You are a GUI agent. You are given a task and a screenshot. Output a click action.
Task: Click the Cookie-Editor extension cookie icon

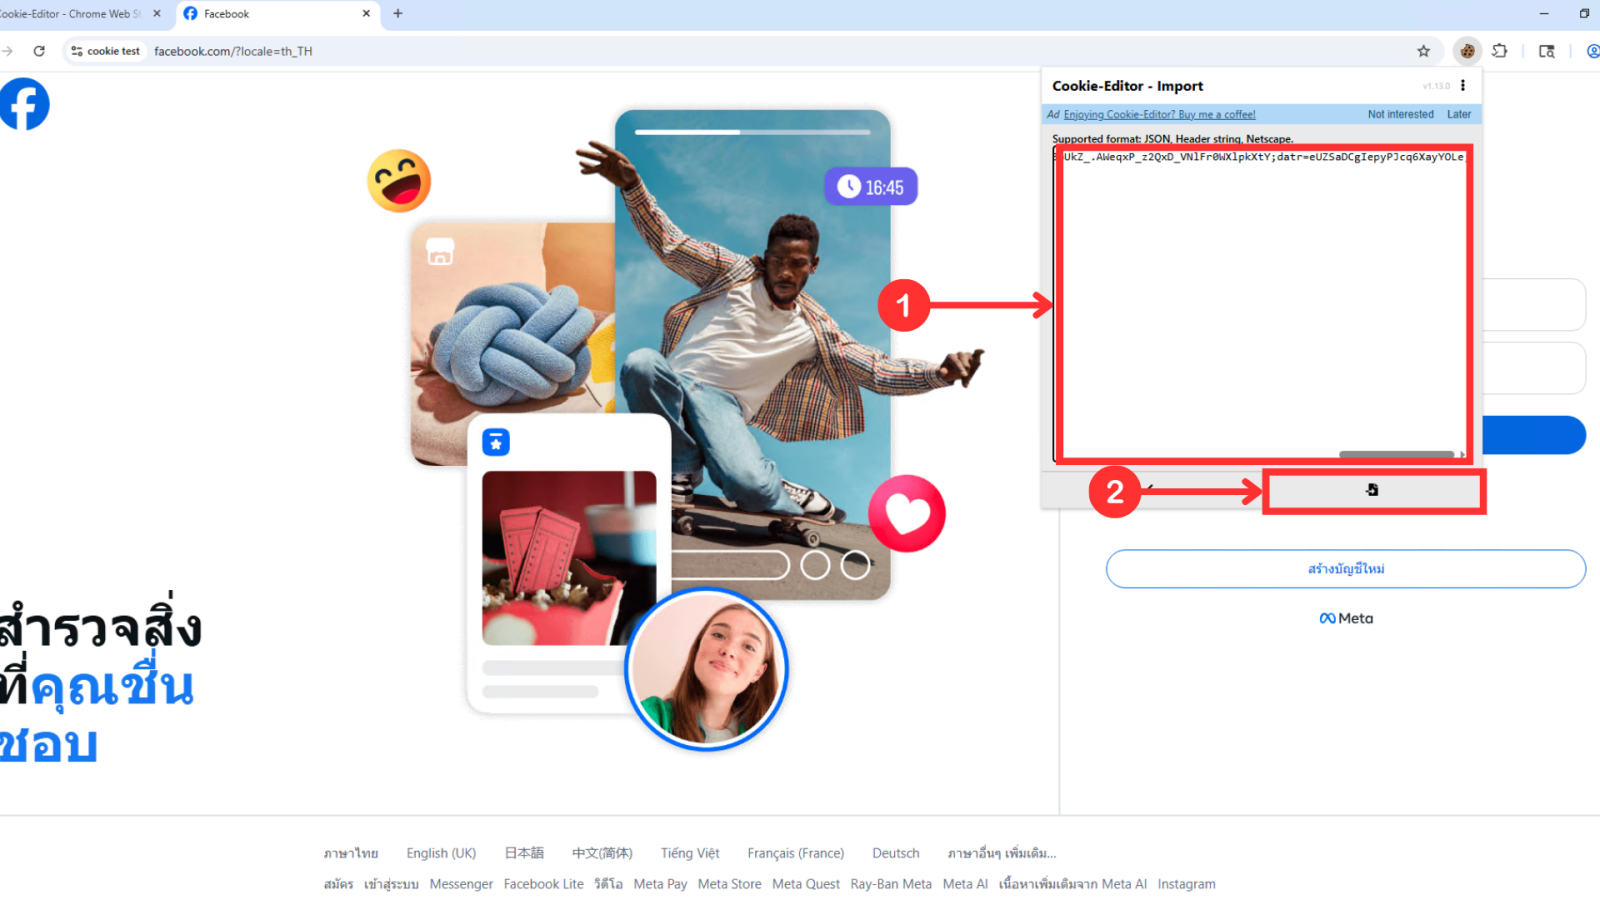click(x=1467, y=51)
